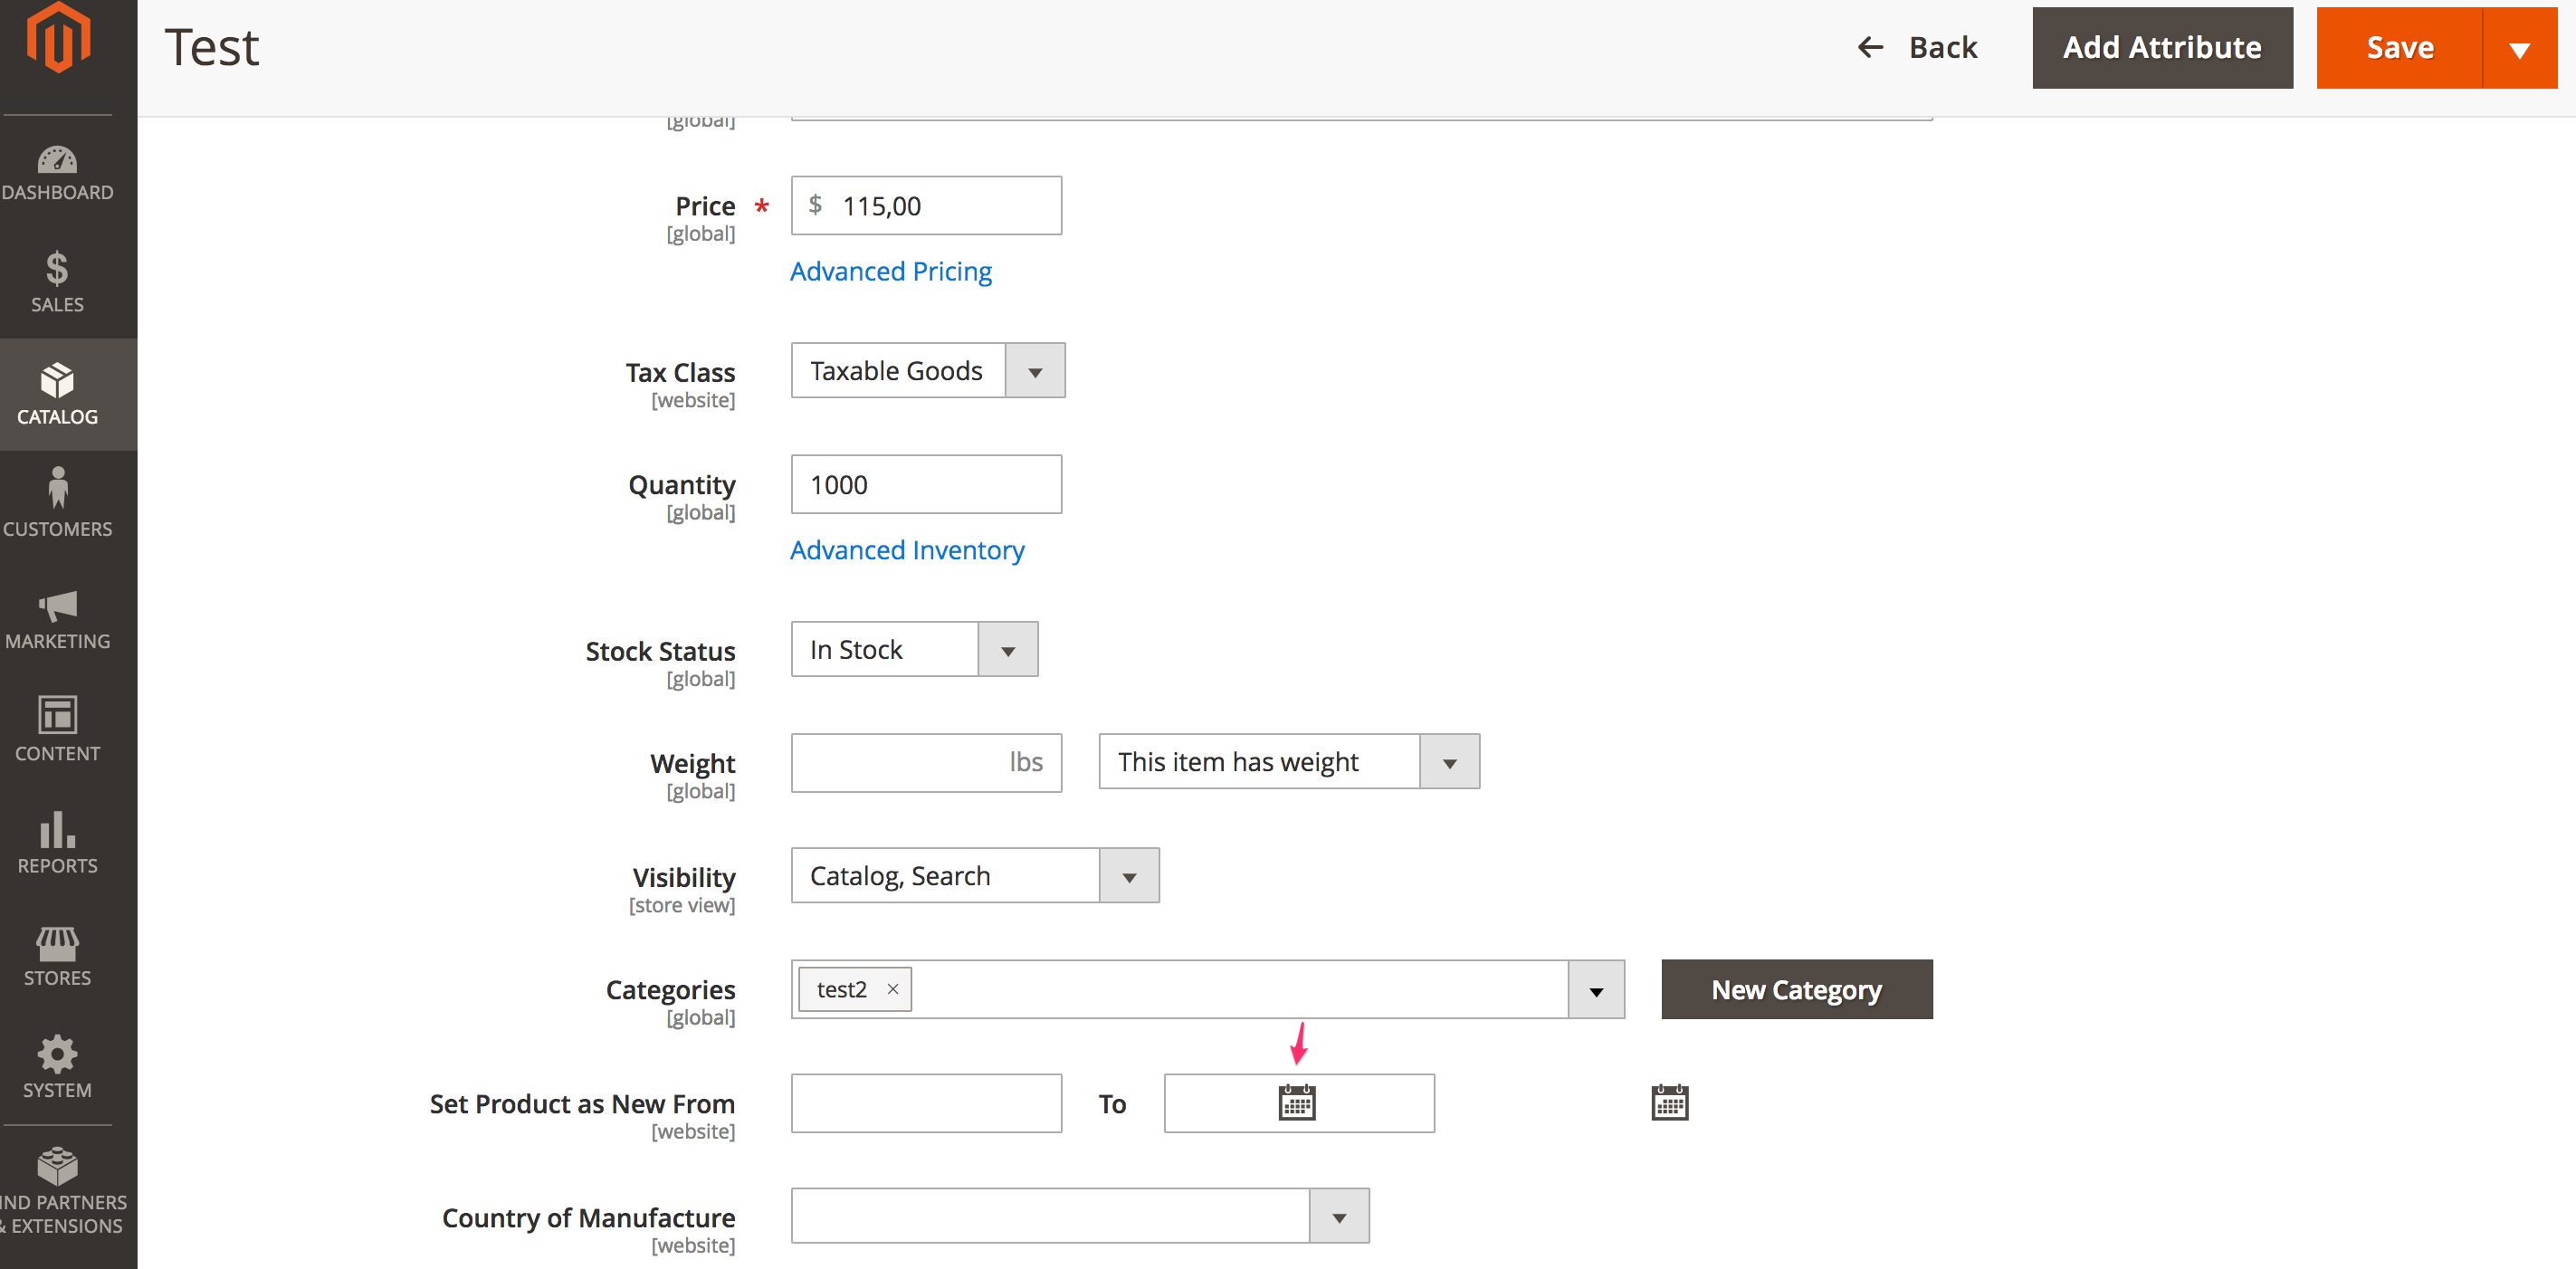Open the Sales sidebar menu
Screen dimensions: 2576x1269
[57, 283]
